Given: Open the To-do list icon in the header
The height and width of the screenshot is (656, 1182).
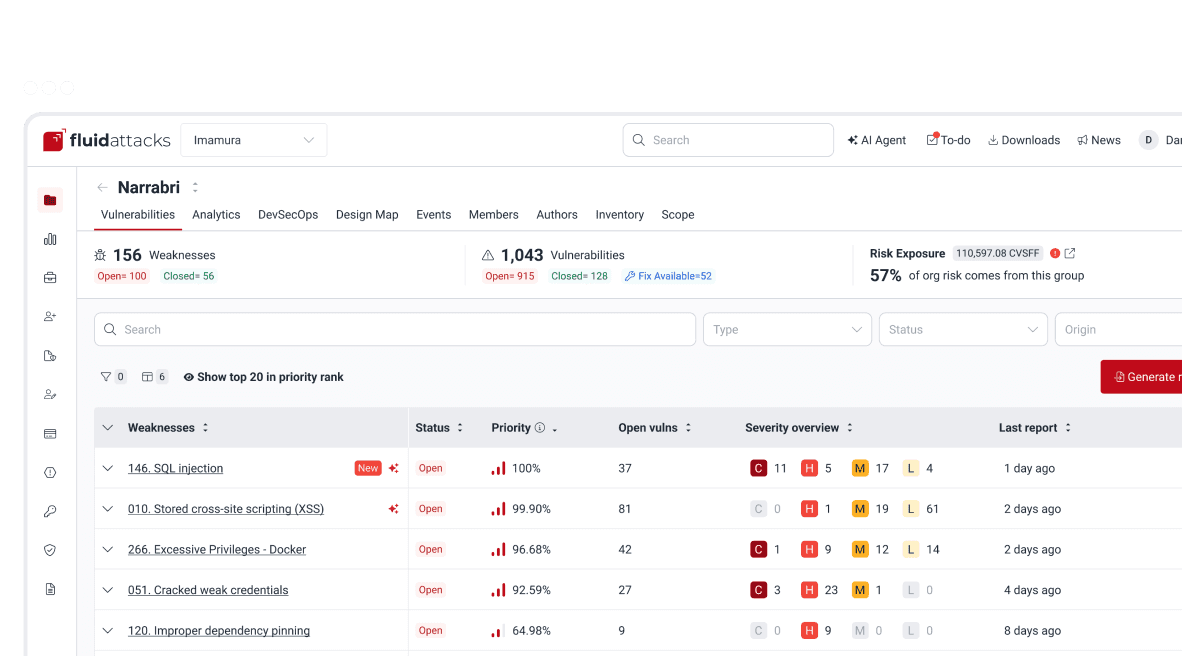Looking at the screenshot, I should coord(932,140).
